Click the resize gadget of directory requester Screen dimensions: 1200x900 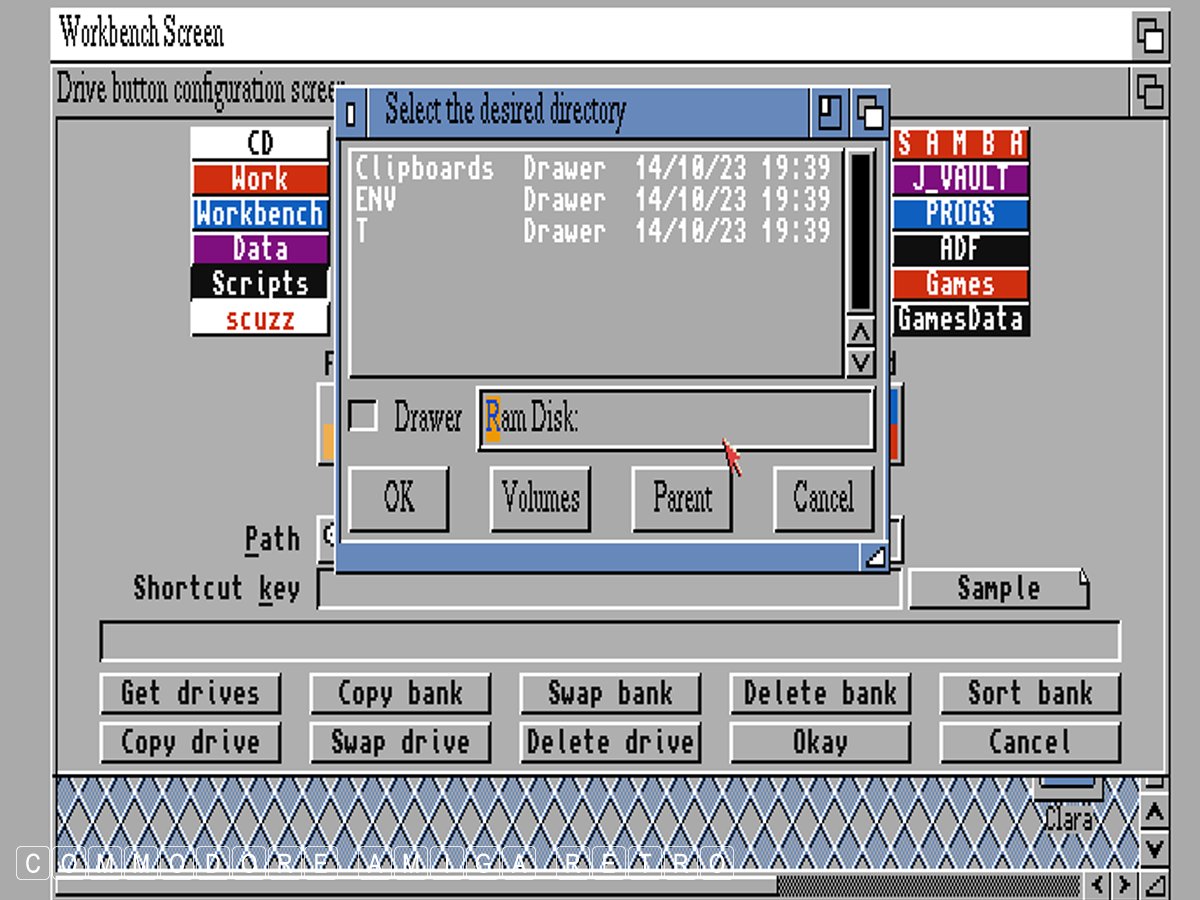[873, 557]
